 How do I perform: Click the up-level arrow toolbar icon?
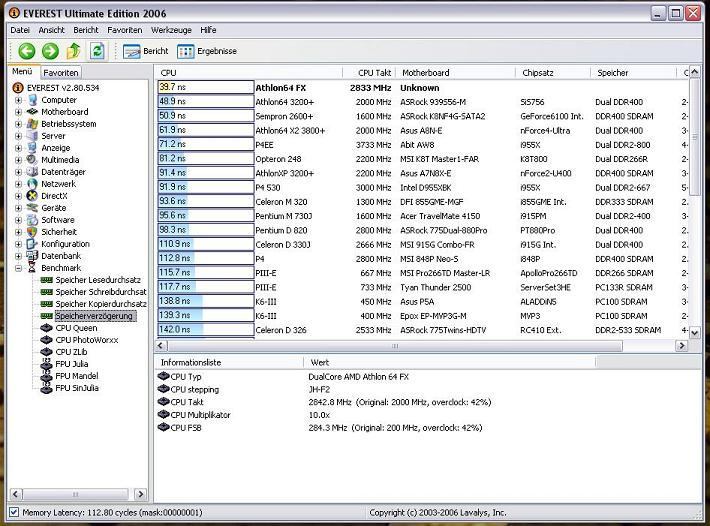(x=73, y=51)
